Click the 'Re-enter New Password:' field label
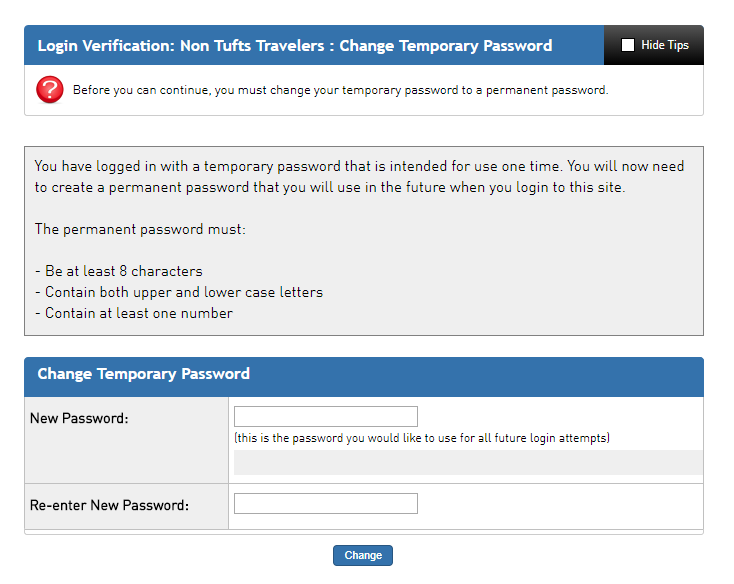Screen dimensions: 734x584 pos(110,505)
